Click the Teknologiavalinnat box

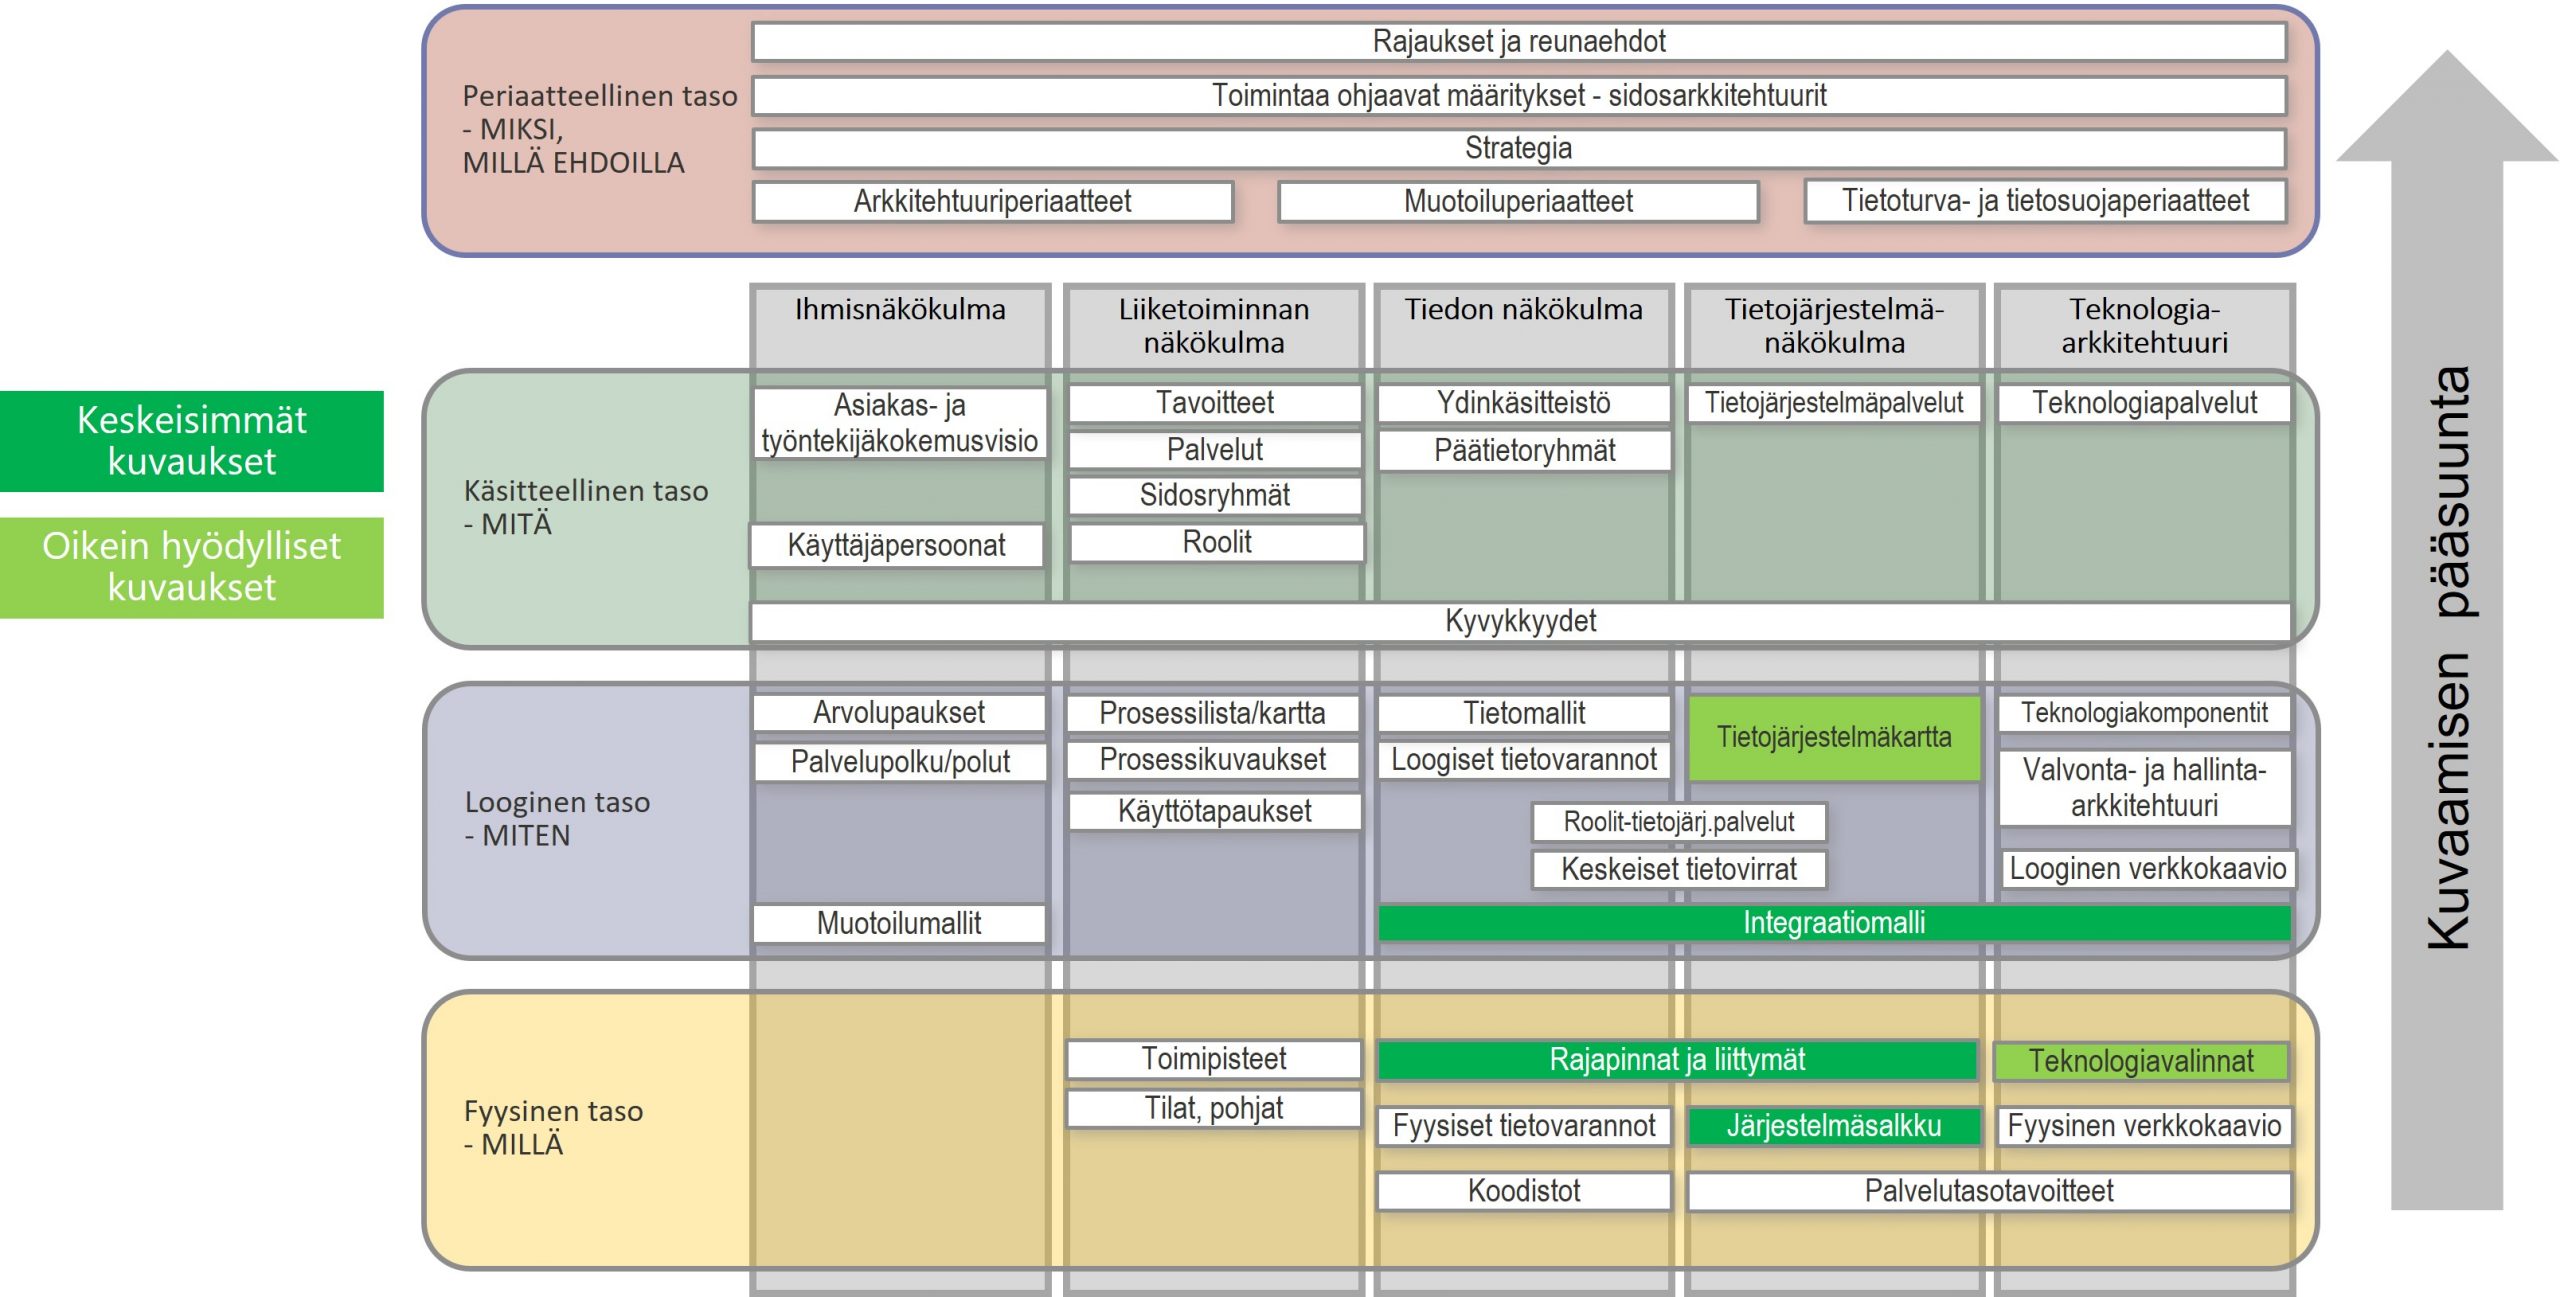point(2141,1060)
